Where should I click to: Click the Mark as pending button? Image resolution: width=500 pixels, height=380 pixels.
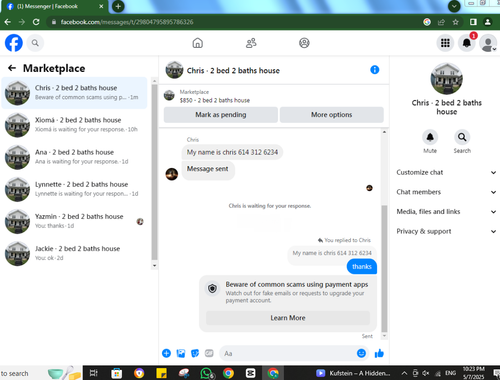coord(221,115)
